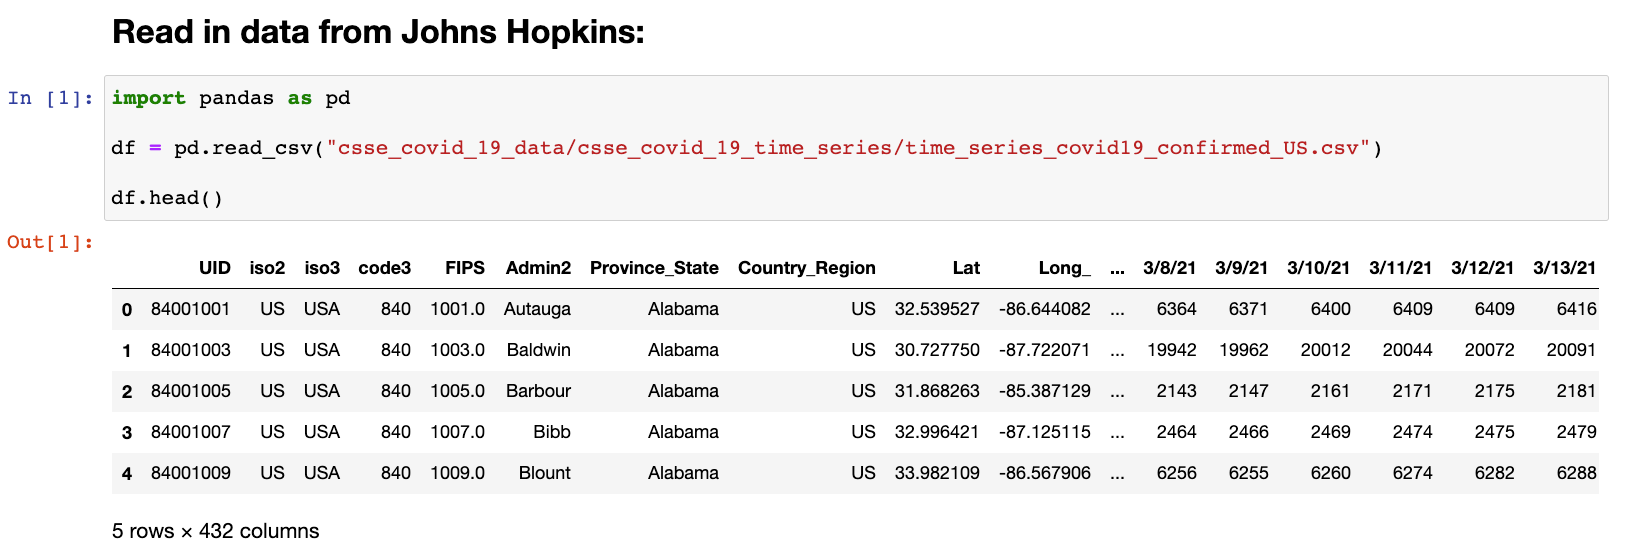Viewport: 1634px width, 558px height.
Task: Click the Province_State column header
Action: pos(654,268)
